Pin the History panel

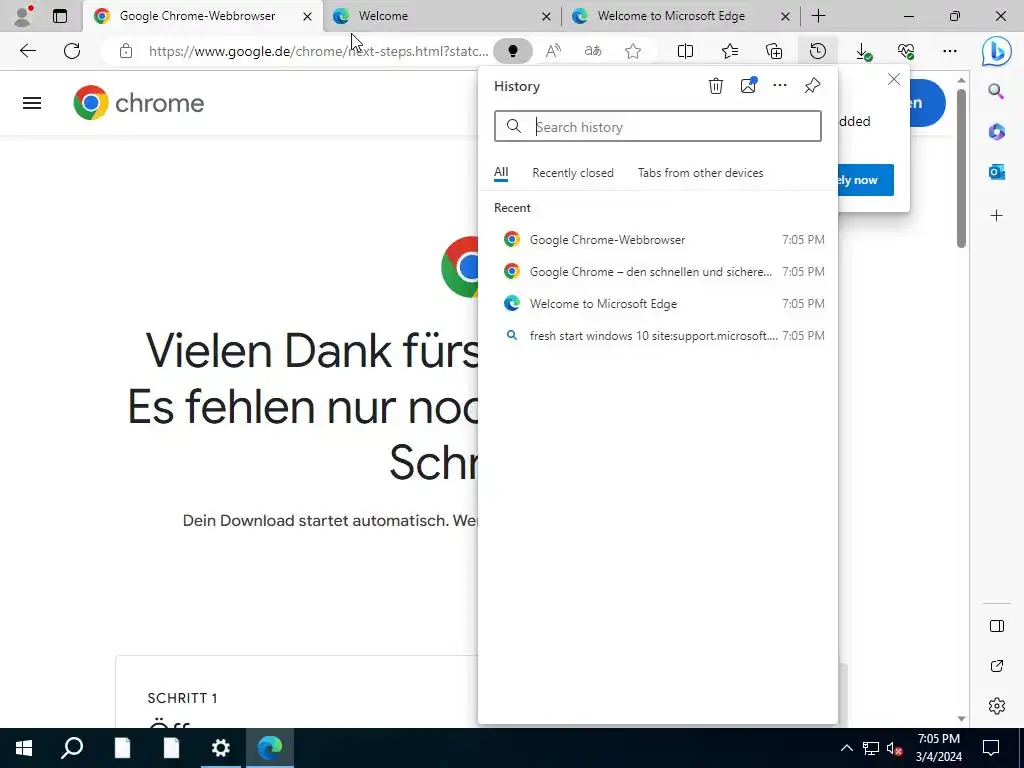[812, 86]
